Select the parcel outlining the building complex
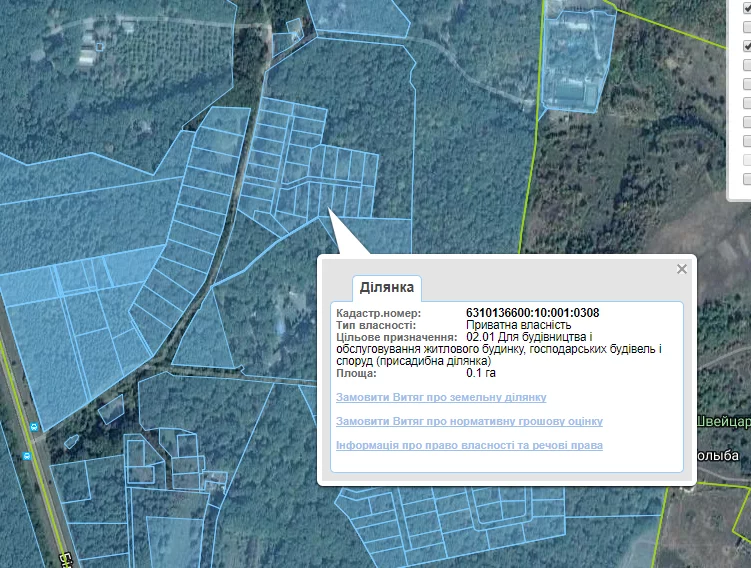The image size is (751, 568). pos(578,62)
